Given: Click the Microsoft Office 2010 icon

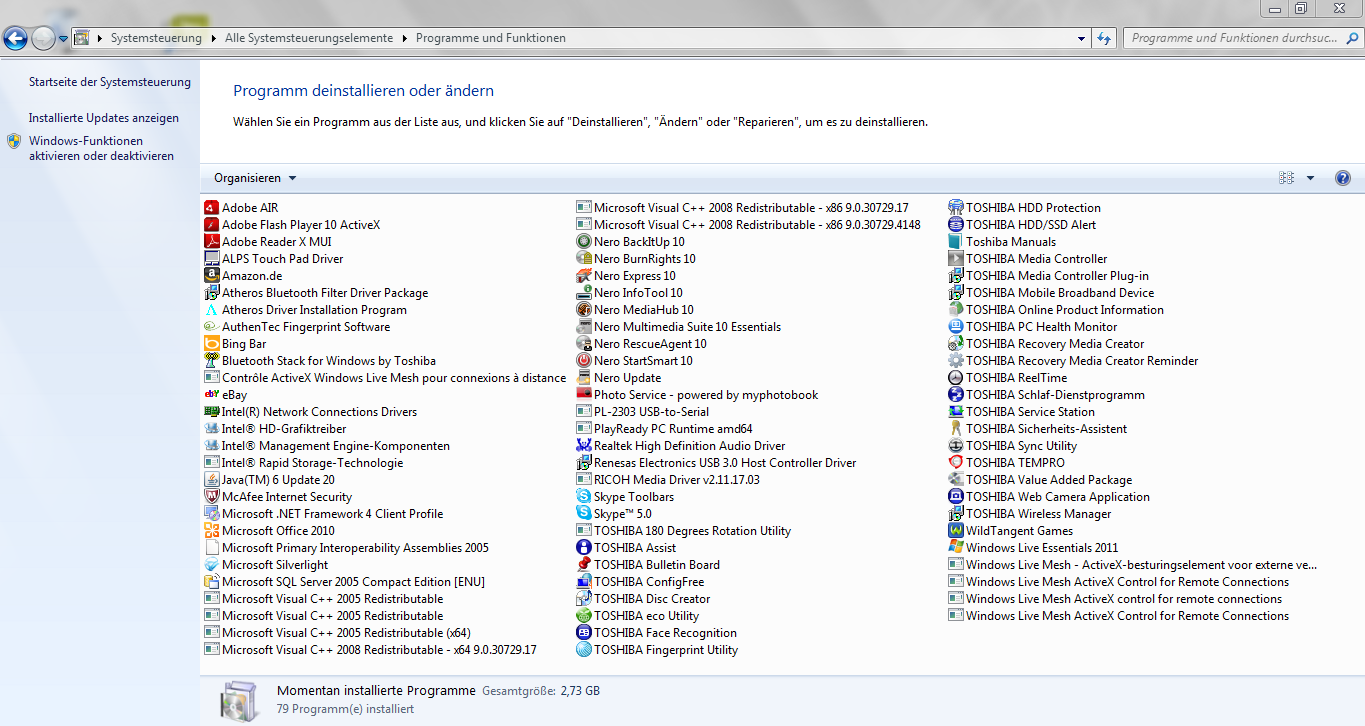Looking at the screenshot, I should [212, 531].
